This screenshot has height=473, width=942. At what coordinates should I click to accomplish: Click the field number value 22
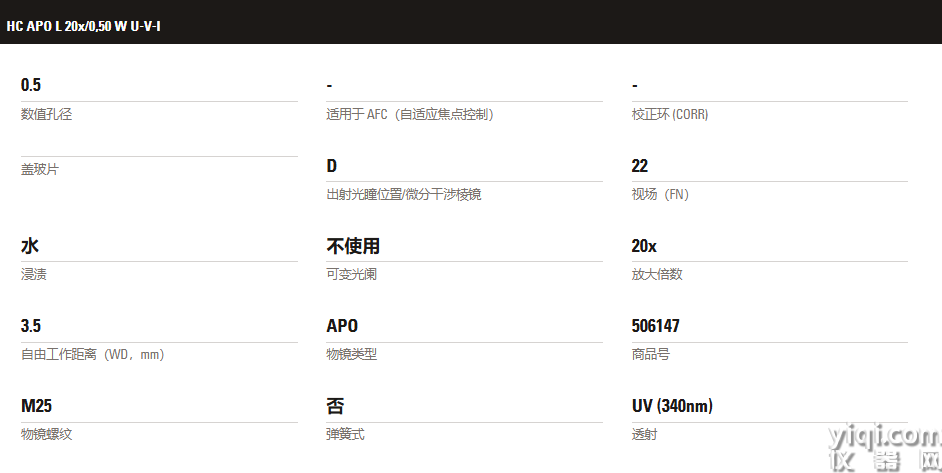tap(640, 166)
